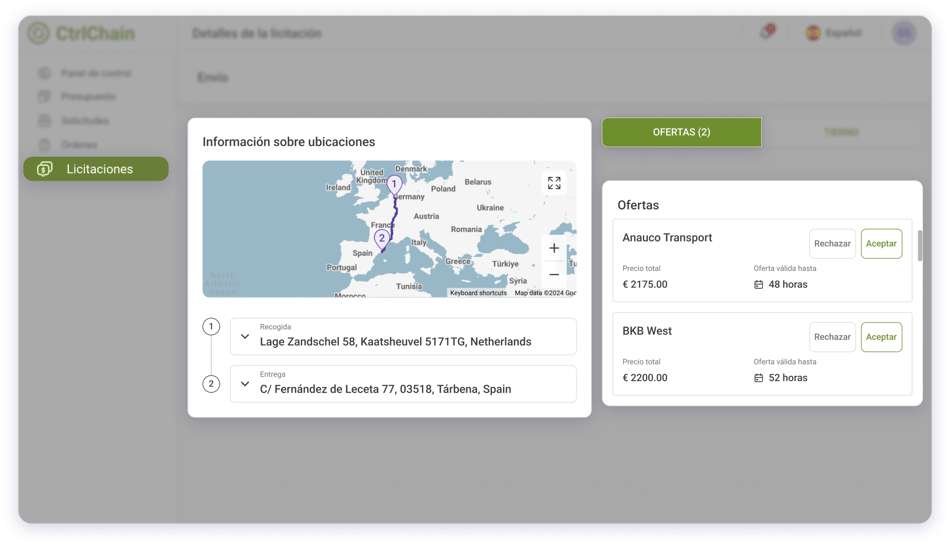Accept the BKB West offer
950x545 pixels.
881,337
